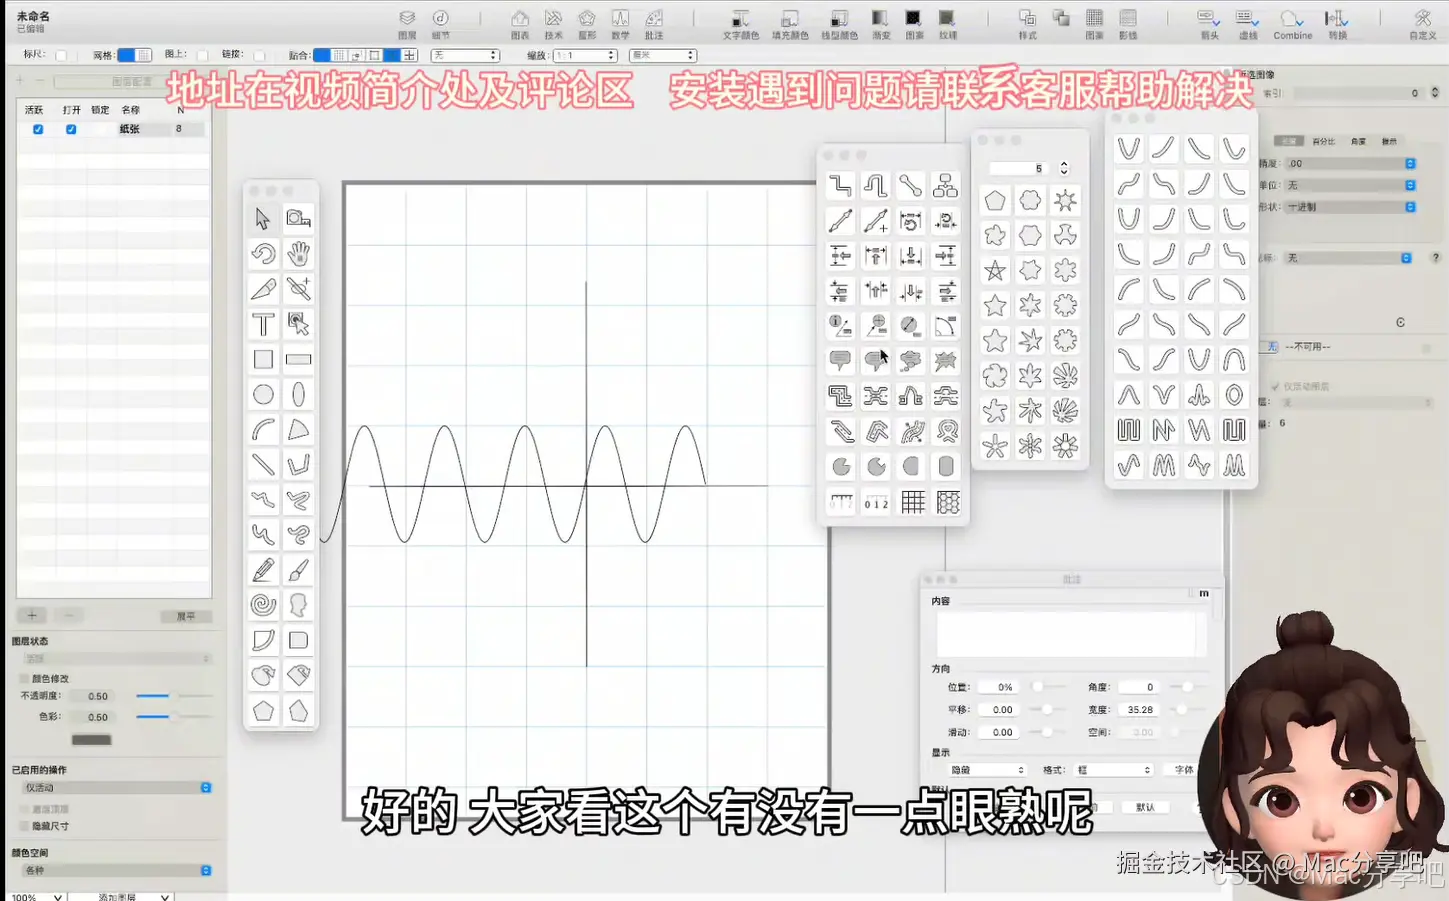The width and height of the screenshot is (1449, 901).
Task: Select the pentagon shape in star palette
Action: coord(995,200)
